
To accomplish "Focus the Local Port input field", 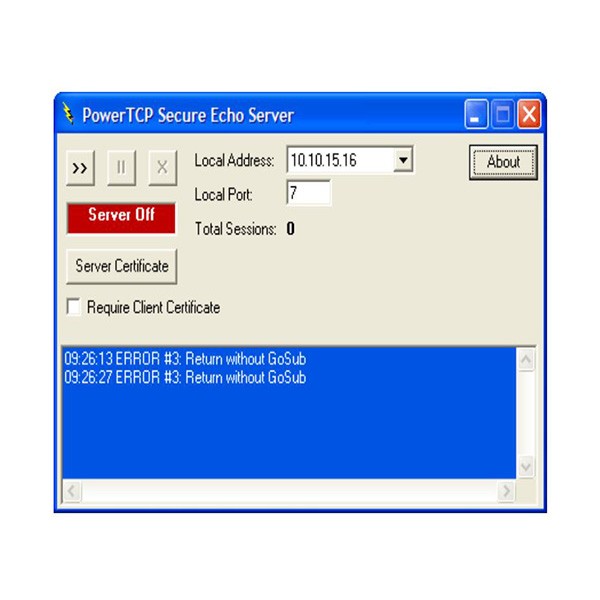I will pos(308,193).
